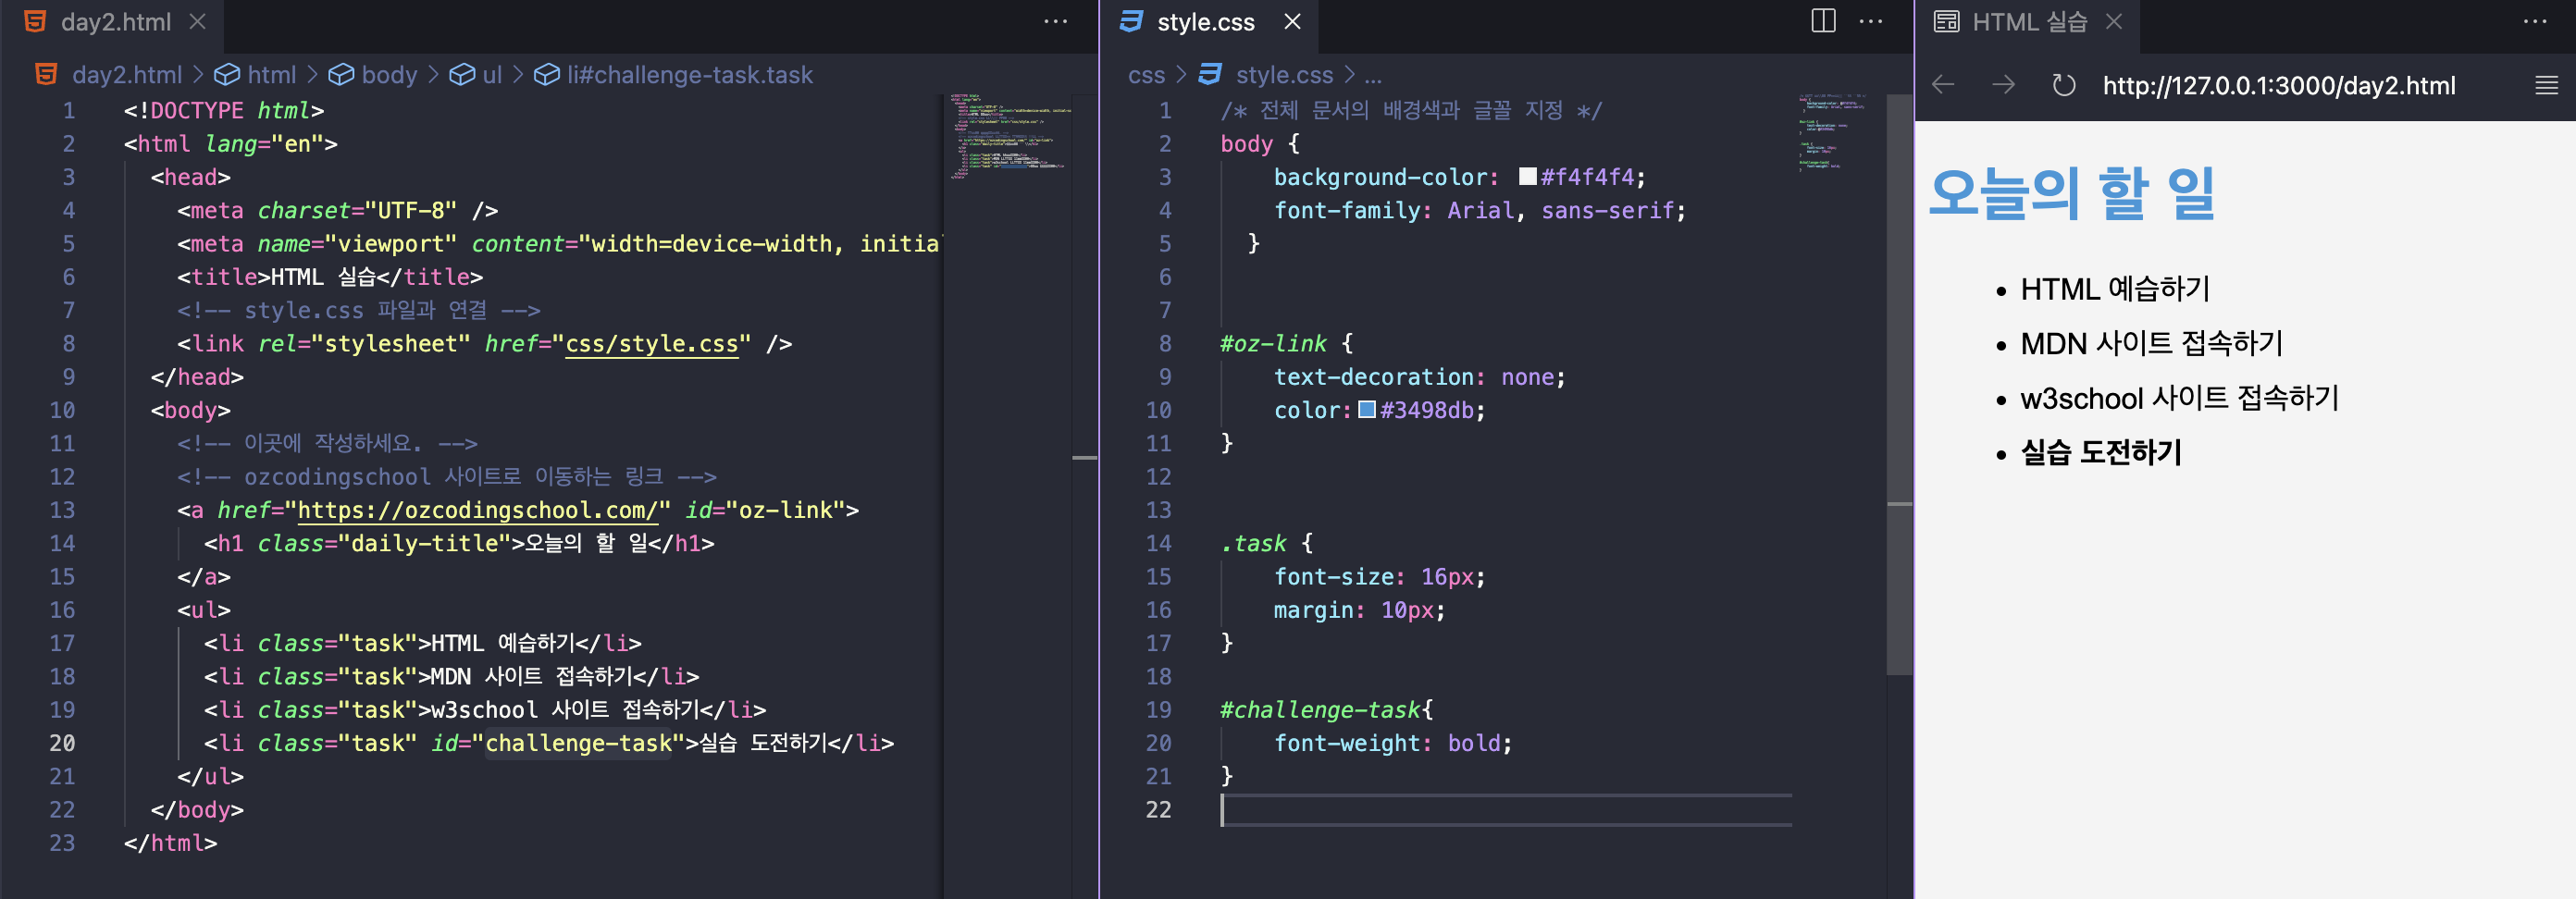Click the css folder breadcrumb

coord(1146,75)
